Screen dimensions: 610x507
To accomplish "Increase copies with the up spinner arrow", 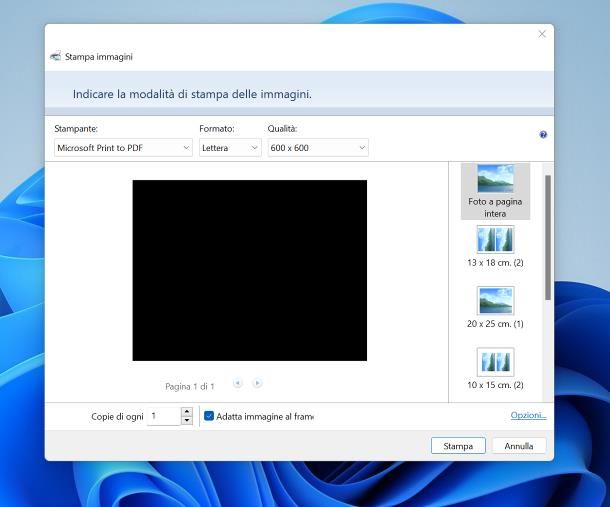I will [x=187, y=412].
